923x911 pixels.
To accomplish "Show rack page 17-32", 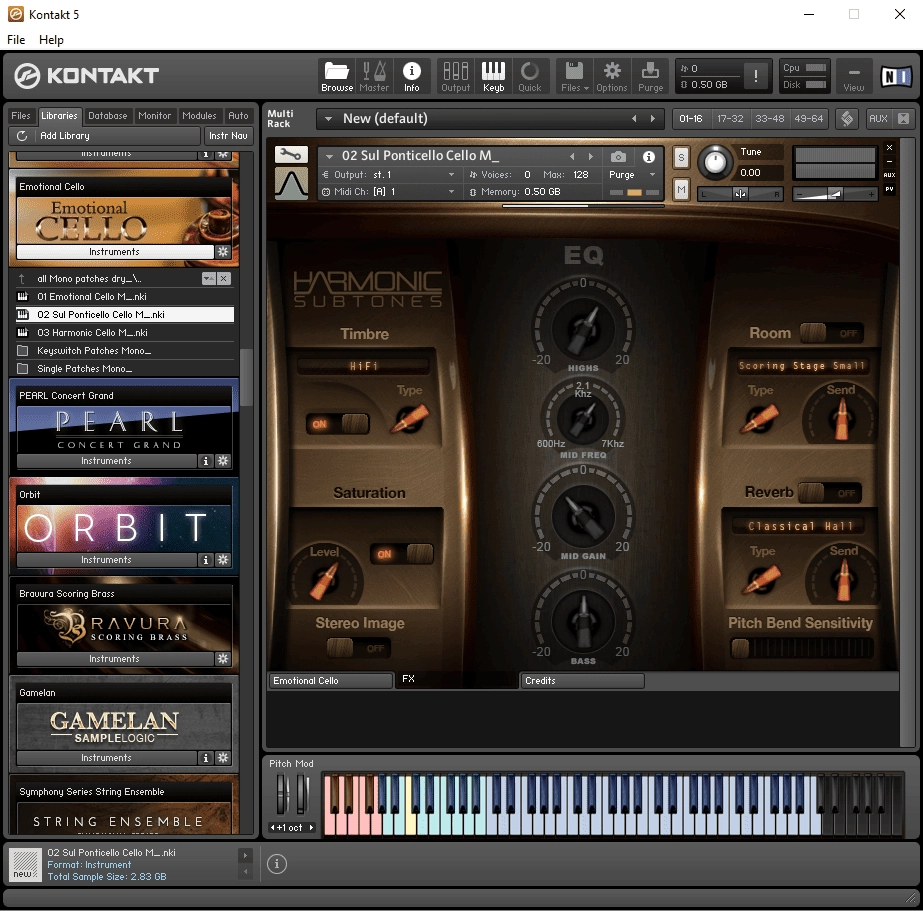I will 730,119.
